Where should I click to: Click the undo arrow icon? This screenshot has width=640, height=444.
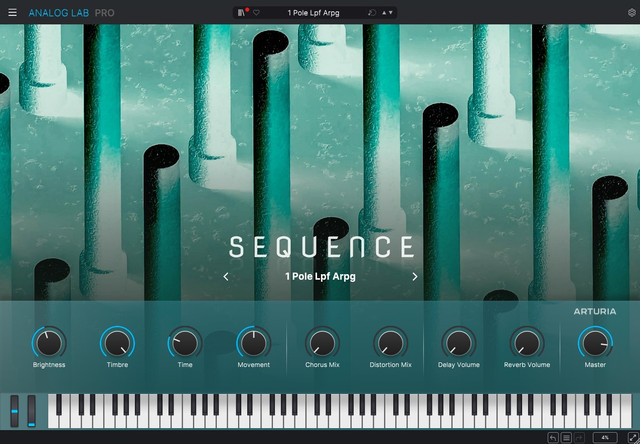coord(553,438)
